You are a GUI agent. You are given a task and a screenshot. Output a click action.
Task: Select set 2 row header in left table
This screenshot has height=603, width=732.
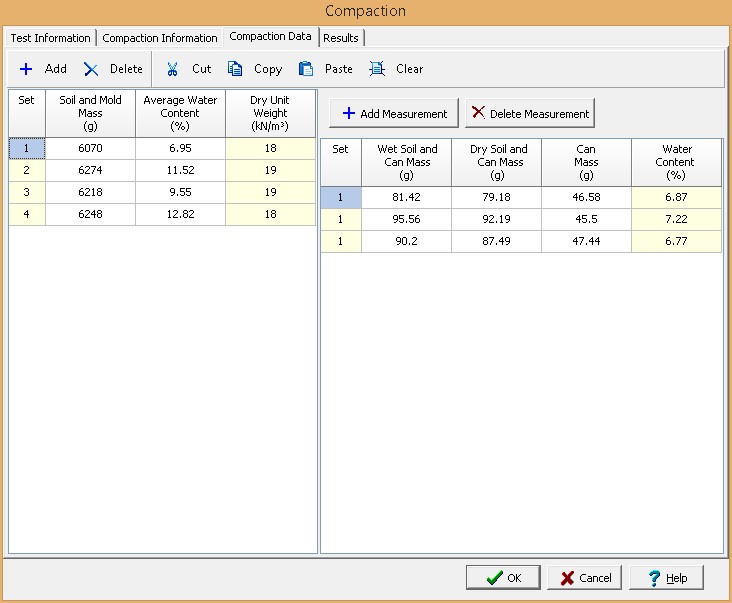point(27,171)
